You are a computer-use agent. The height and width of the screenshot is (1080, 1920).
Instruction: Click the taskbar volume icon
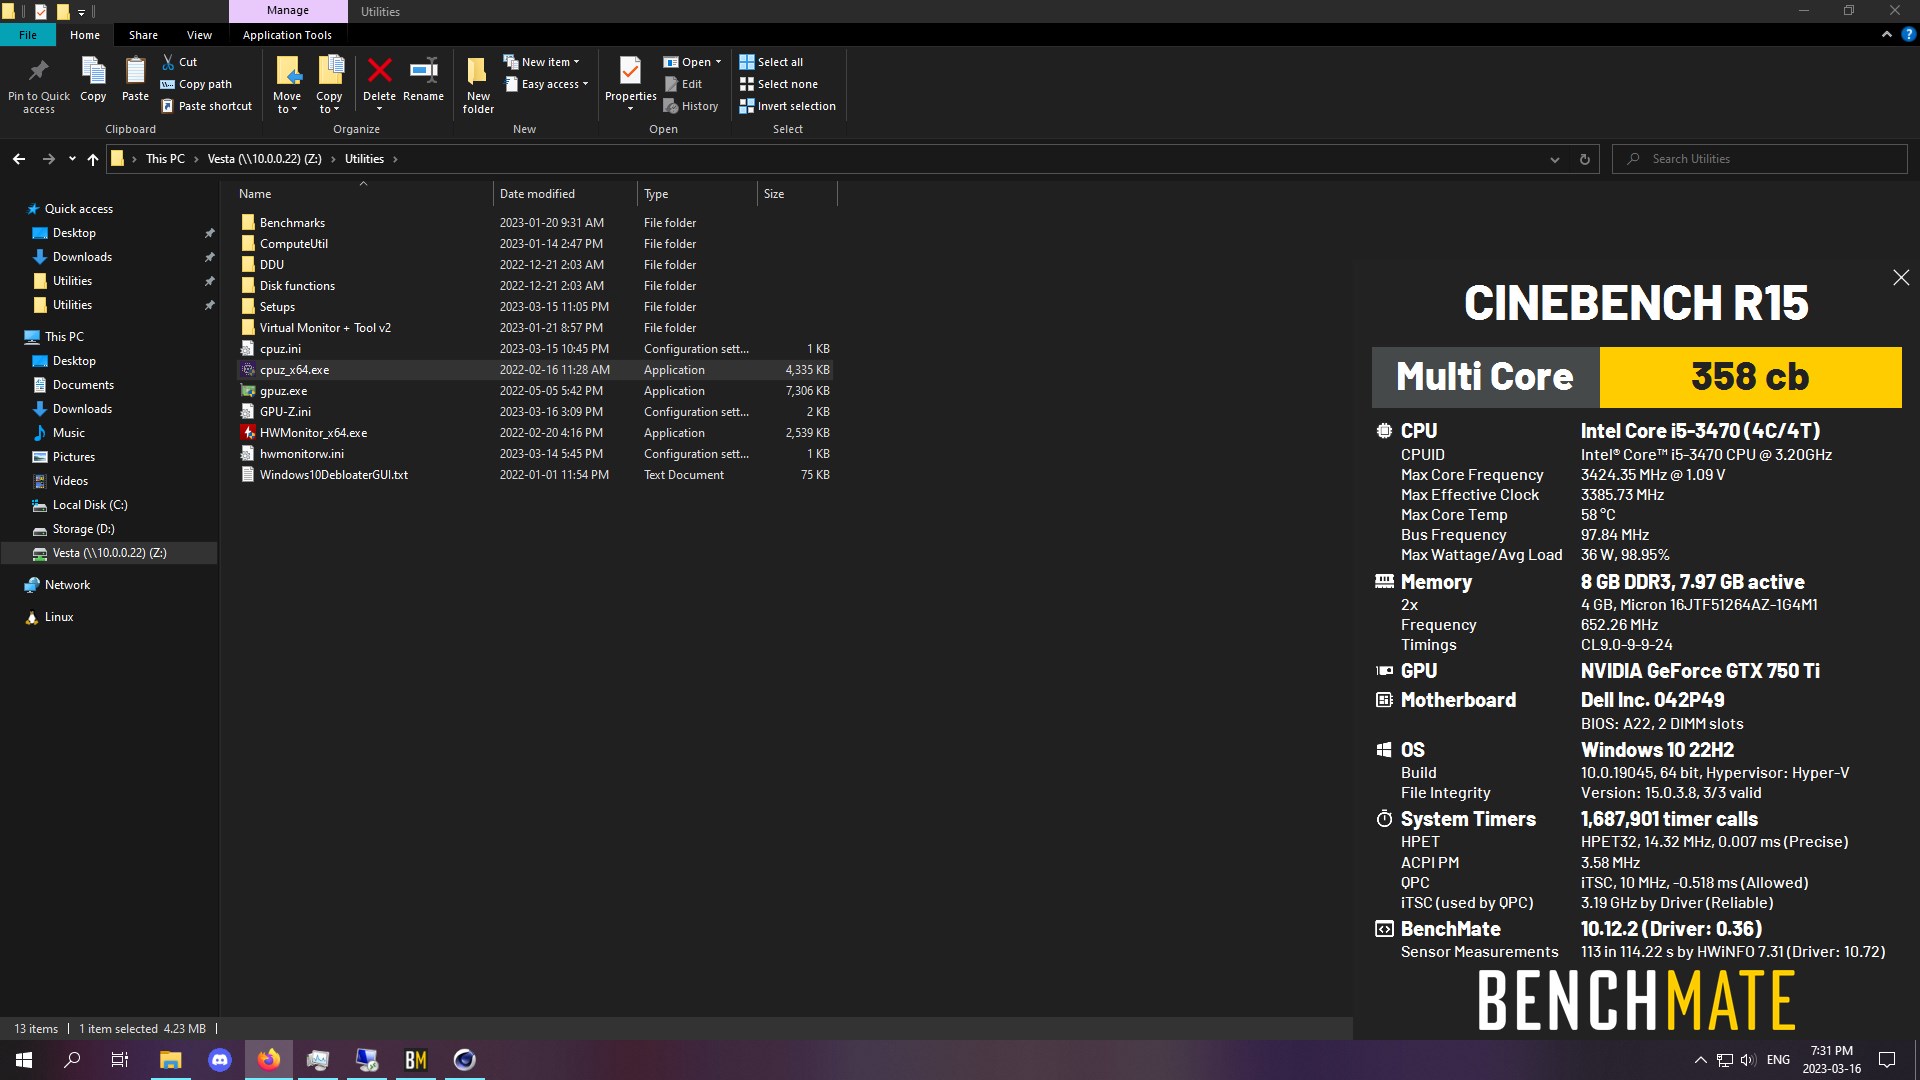coord(1747,1060)
